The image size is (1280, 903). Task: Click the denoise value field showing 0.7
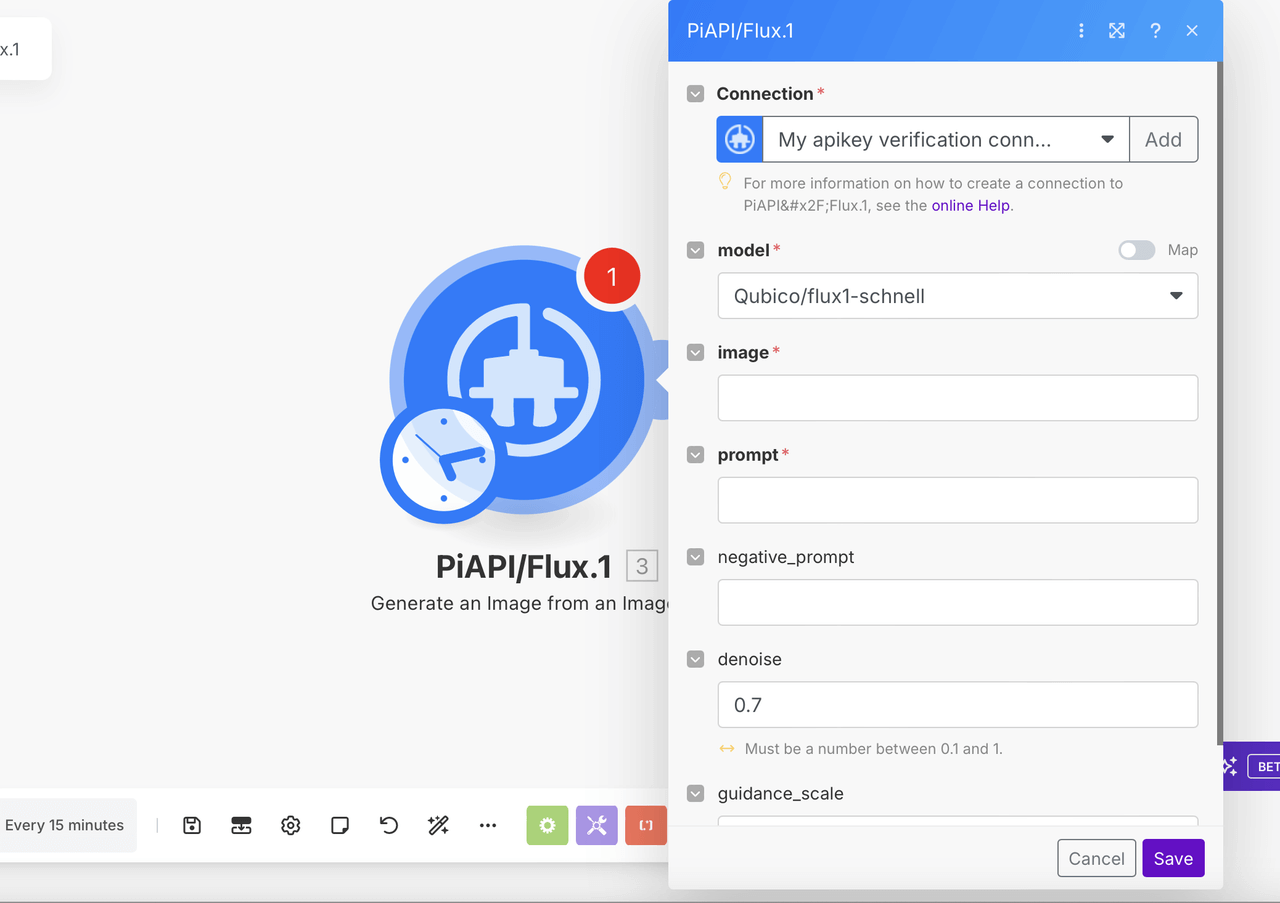coord(957,704)
